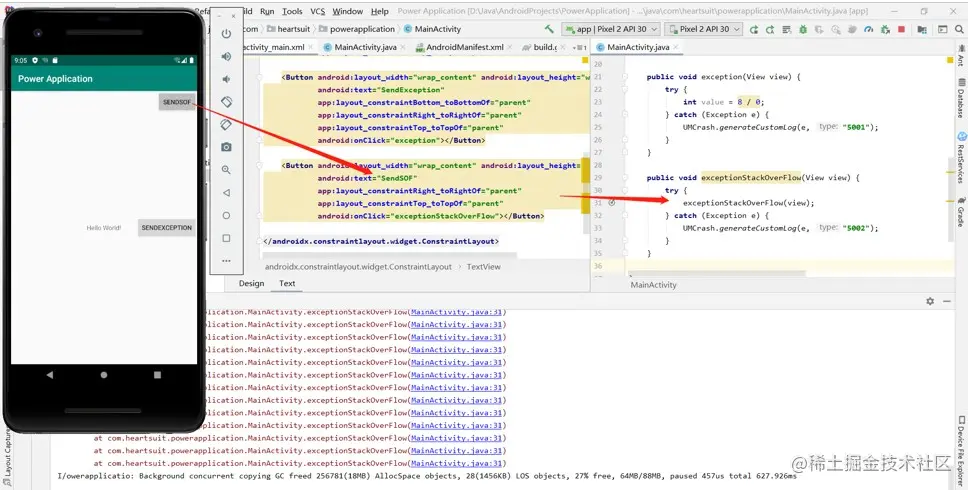
Task: Tap the phone's home navigation button
Action: (x=104, y=375)
